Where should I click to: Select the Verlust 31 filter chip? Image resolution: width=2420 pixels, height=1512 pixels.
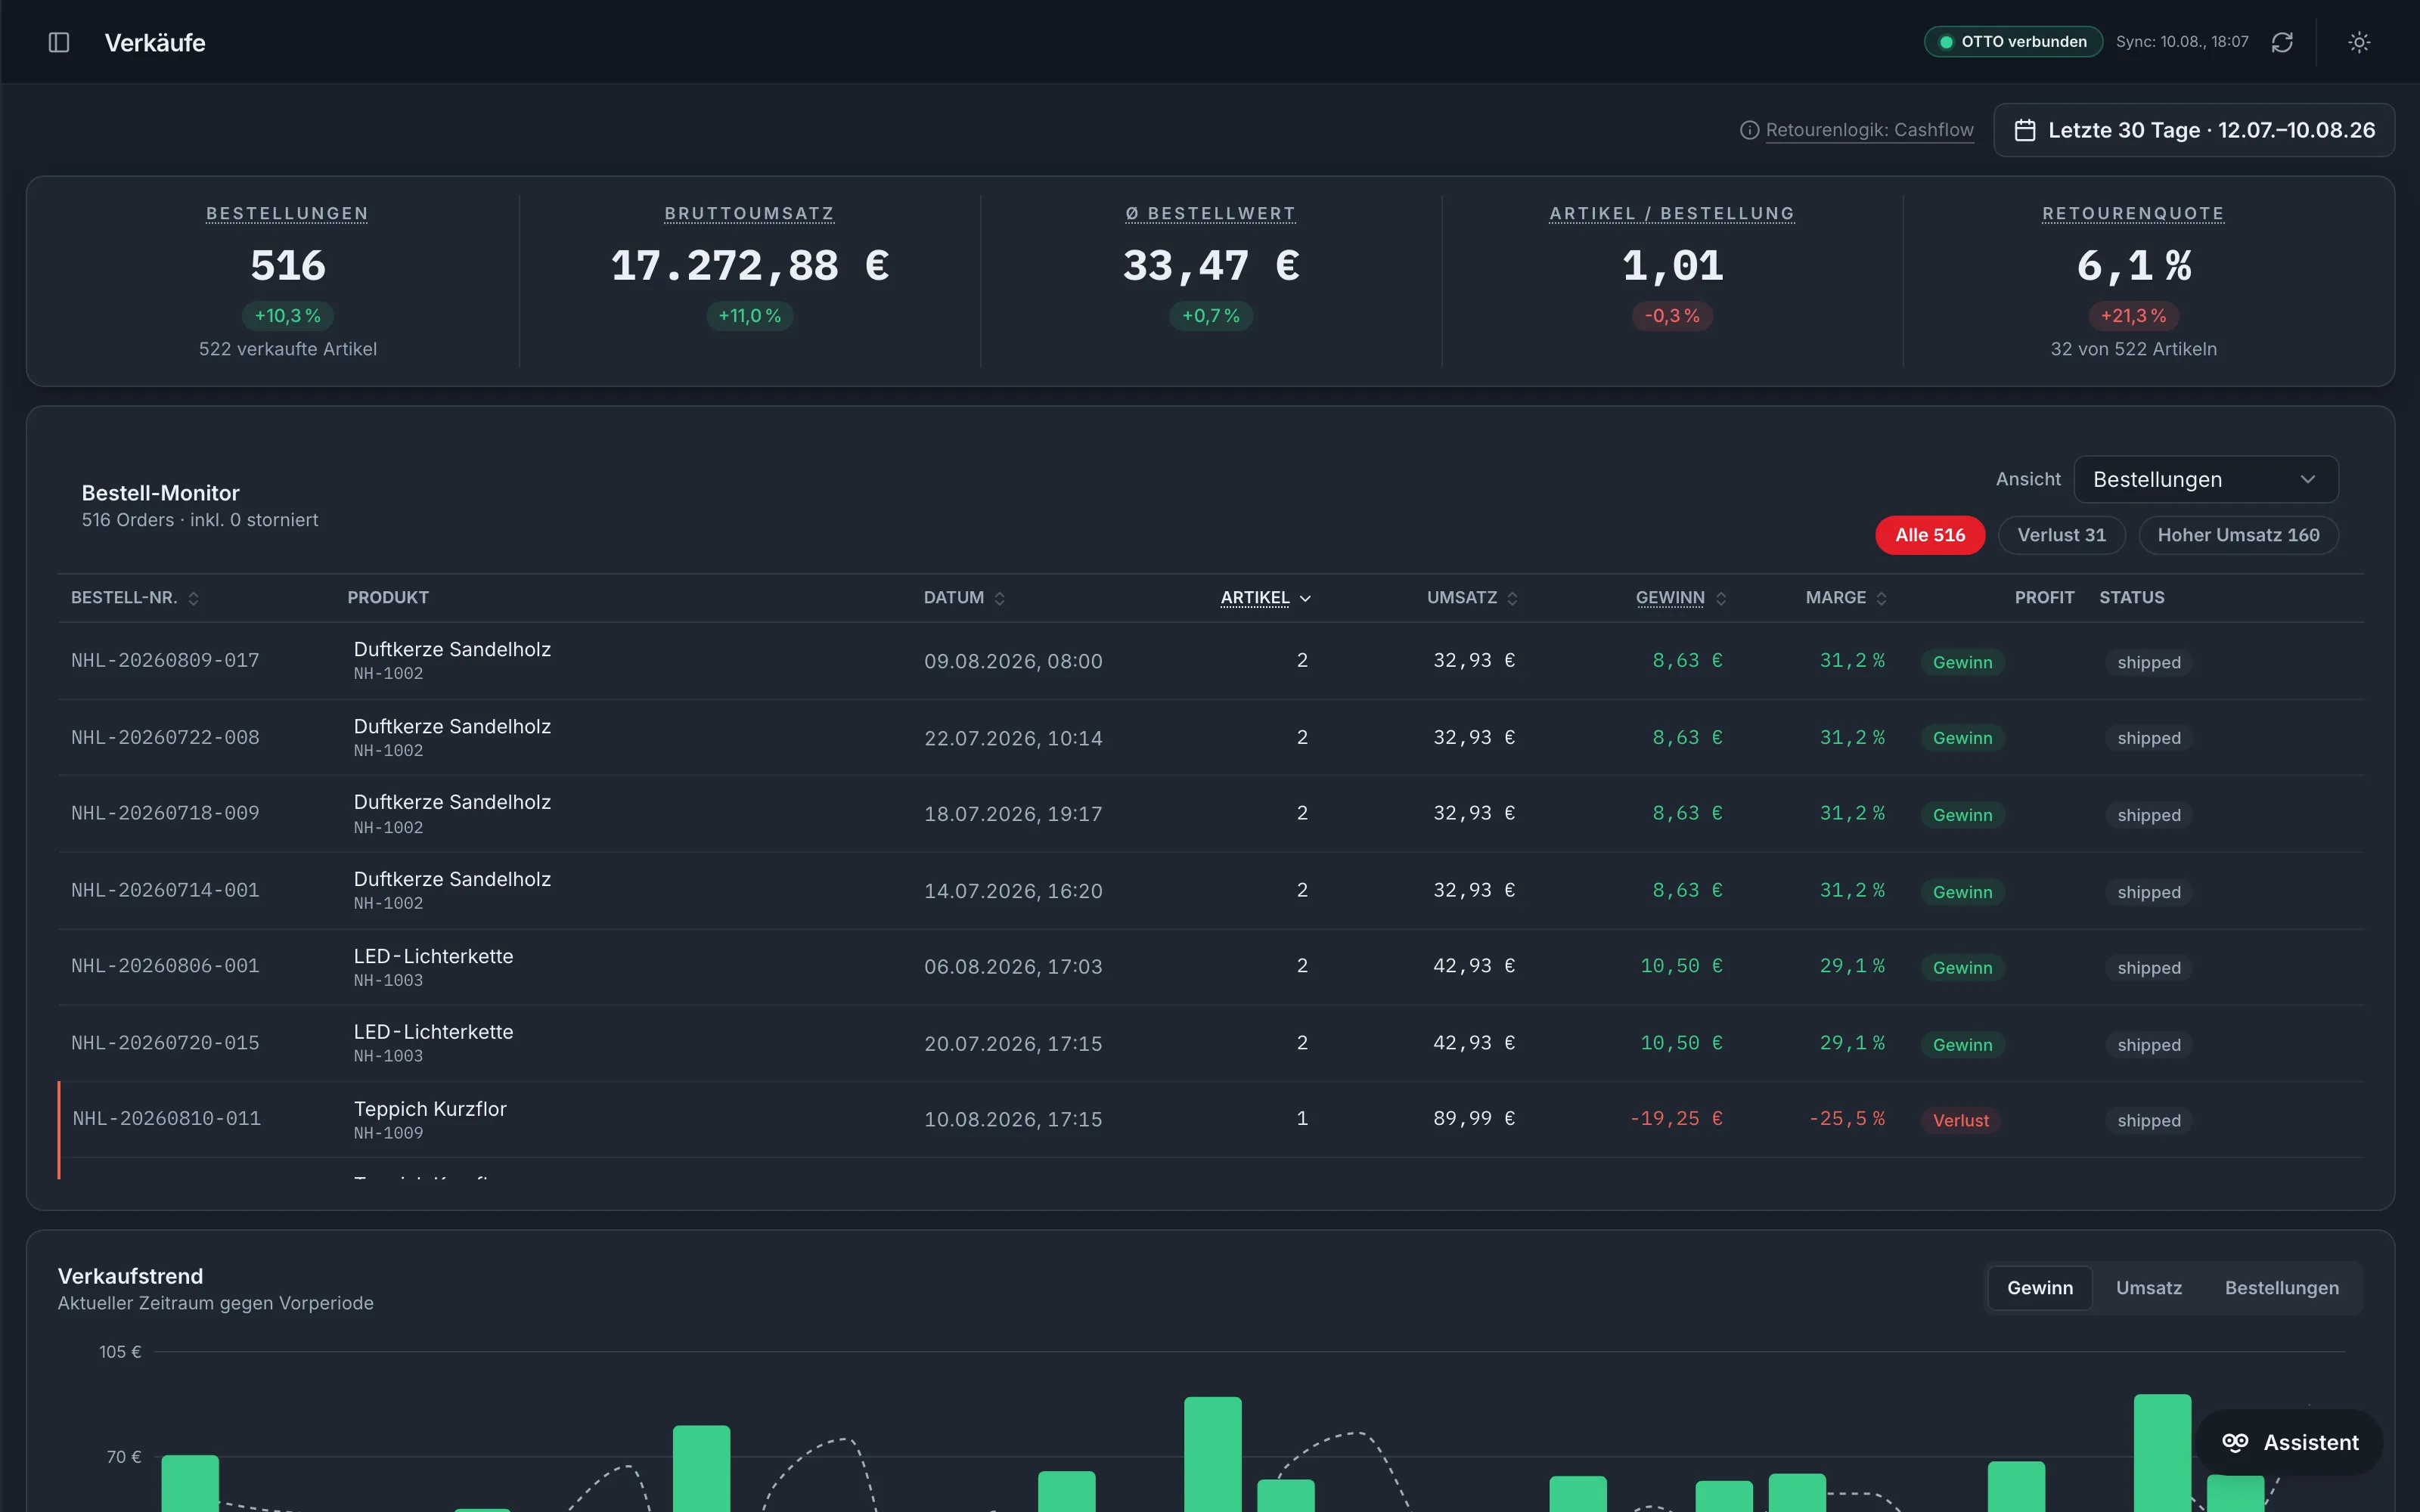click(2062, 535)
